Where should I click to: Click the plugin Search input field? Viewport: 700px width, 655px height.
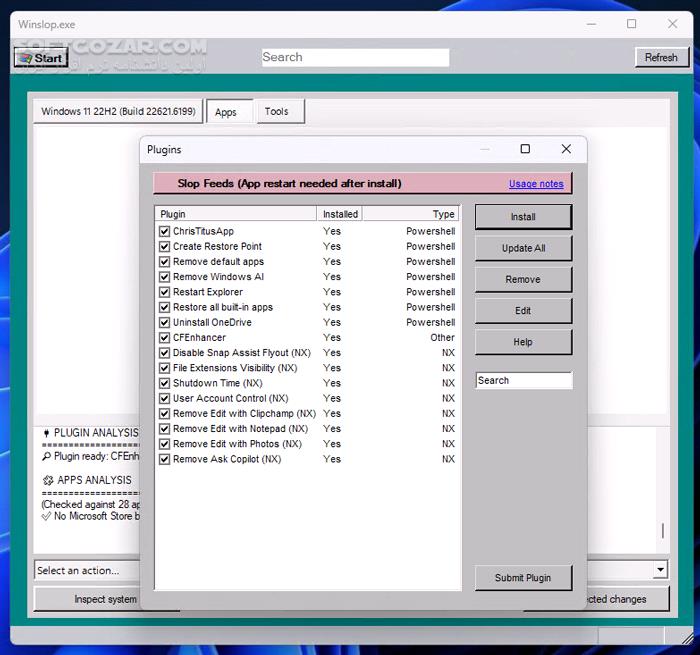(x=523, y=381)
